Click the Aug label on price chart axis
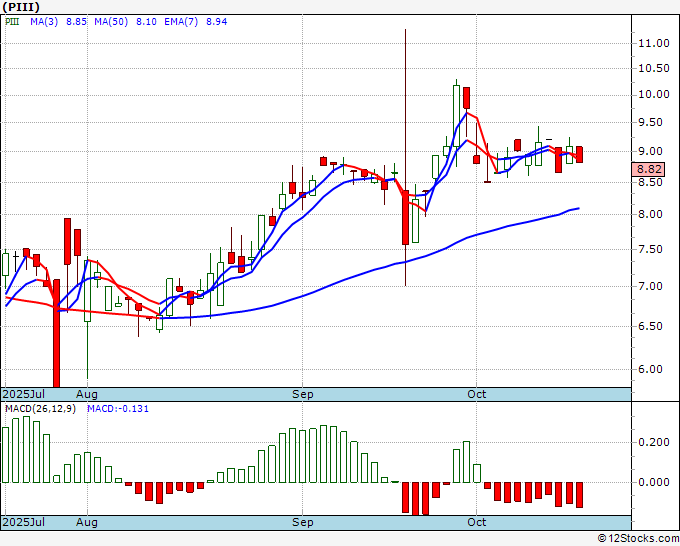This screenshot has height=546, width=680. click(87, 394)
